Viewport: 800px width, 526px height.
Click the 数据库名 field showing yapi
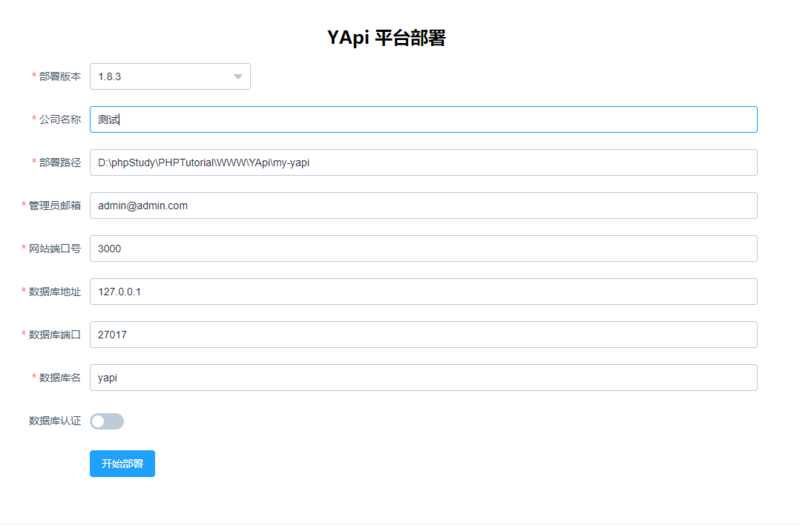pyautogui.click(x=423, y=378)
